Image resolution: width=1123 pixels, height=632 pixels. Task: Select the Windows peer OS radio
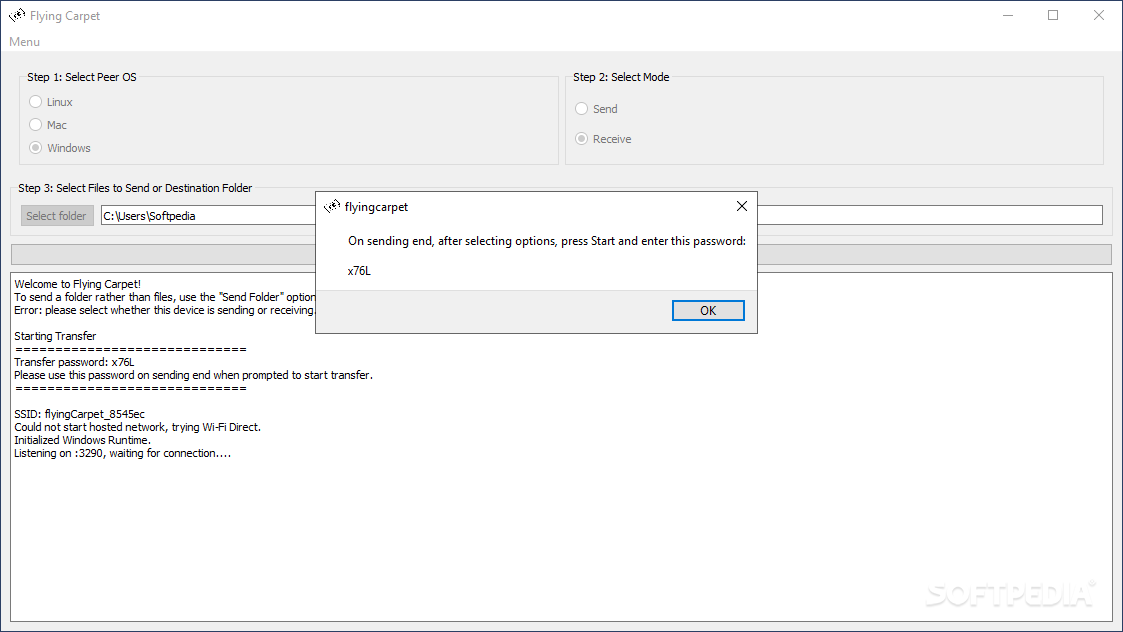pyautogui.click(x=60, y=148)
